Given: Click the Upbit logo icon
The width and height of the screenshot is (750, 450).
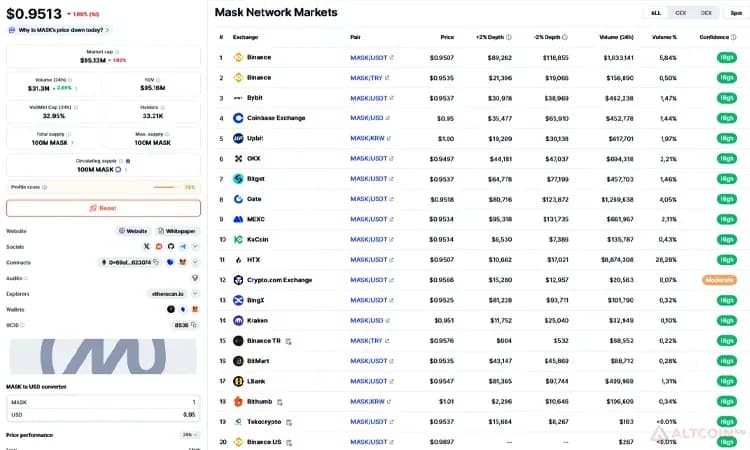Looking at the screenshot, I should (238, 138).
